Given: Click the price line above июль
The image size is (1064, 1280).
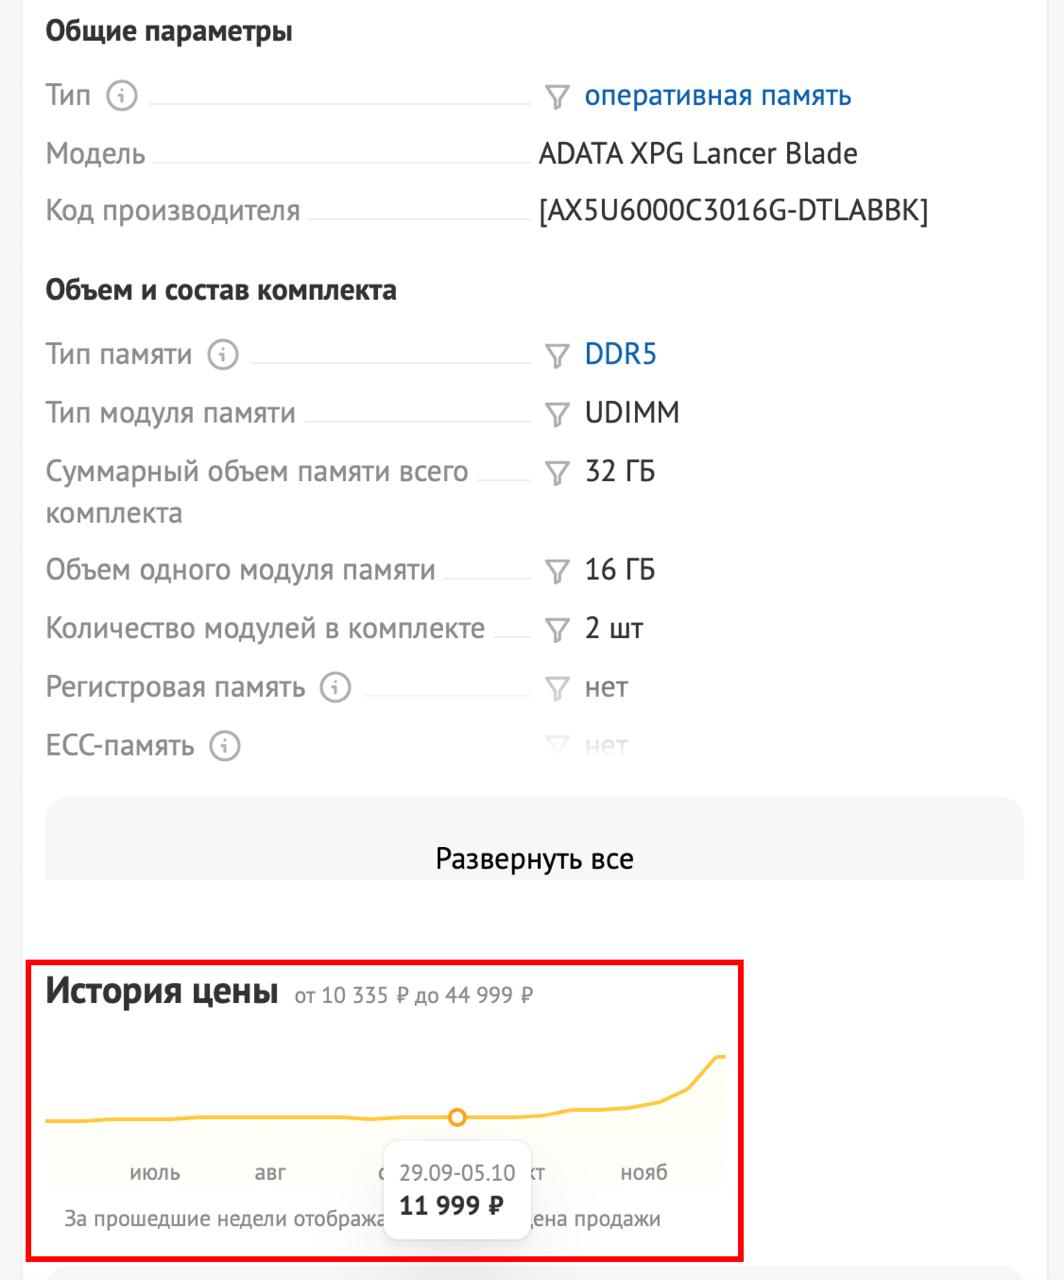Looking at the screenshot, I should point(155,1119).
